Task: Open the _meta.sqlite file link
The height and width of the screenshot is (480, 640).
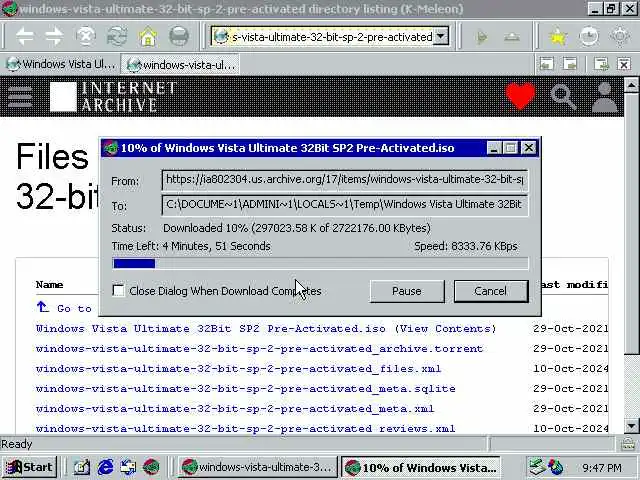Action: [245, 389]
